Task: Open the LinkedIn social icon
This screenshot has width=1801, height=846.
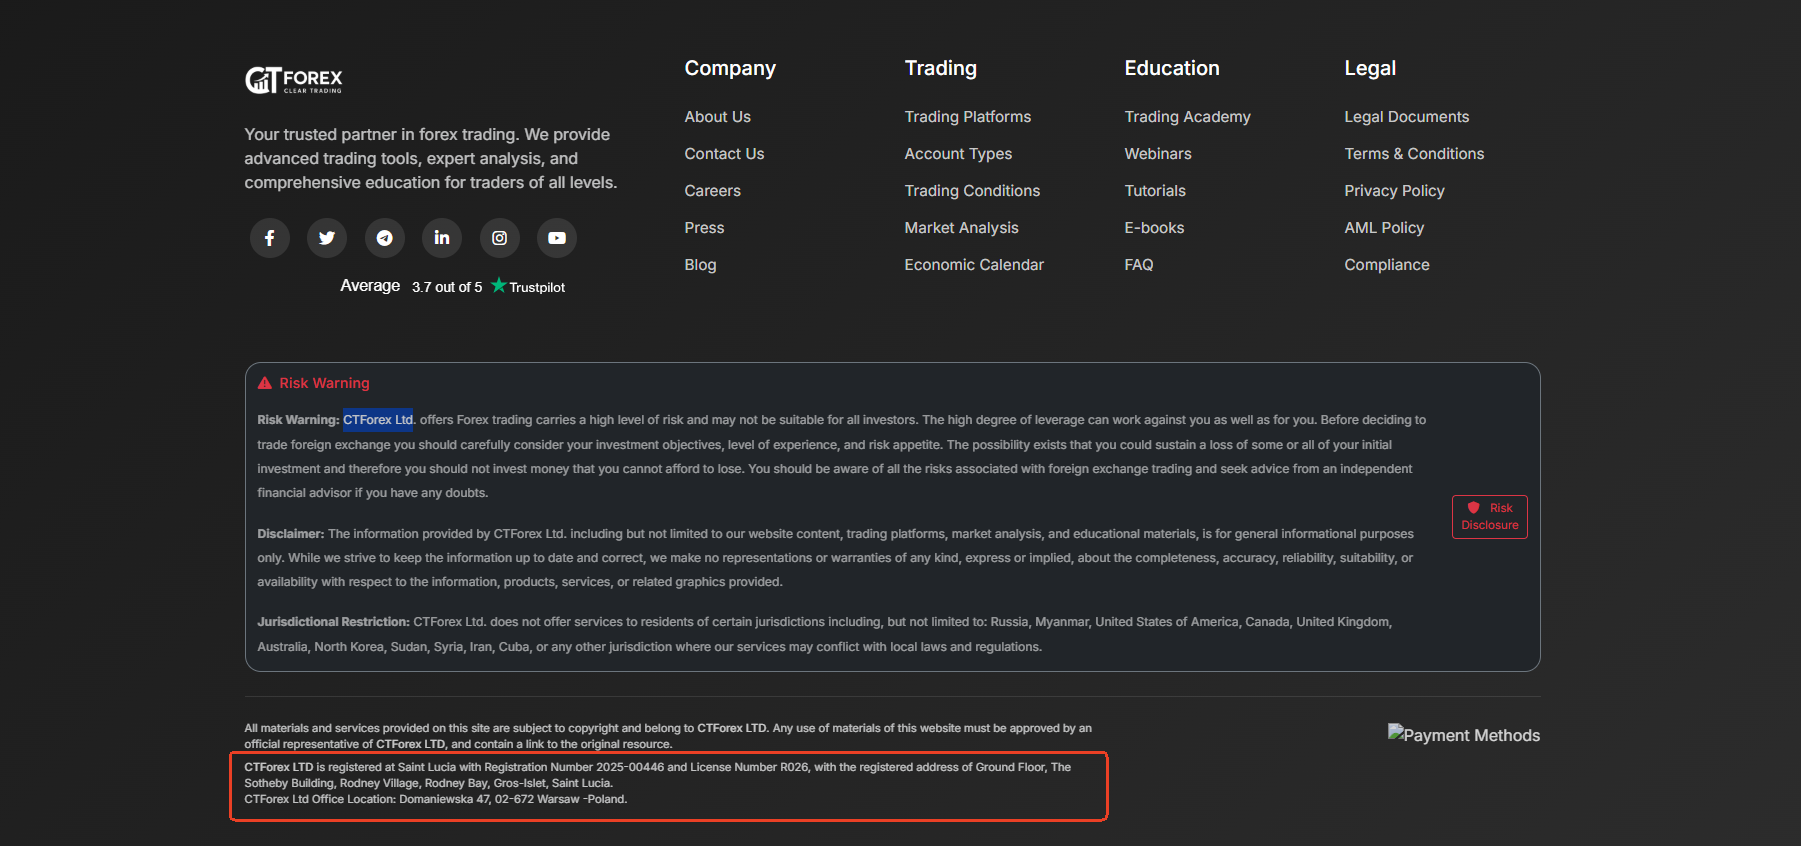Action: pyautogui.click(x=442, y=238)
